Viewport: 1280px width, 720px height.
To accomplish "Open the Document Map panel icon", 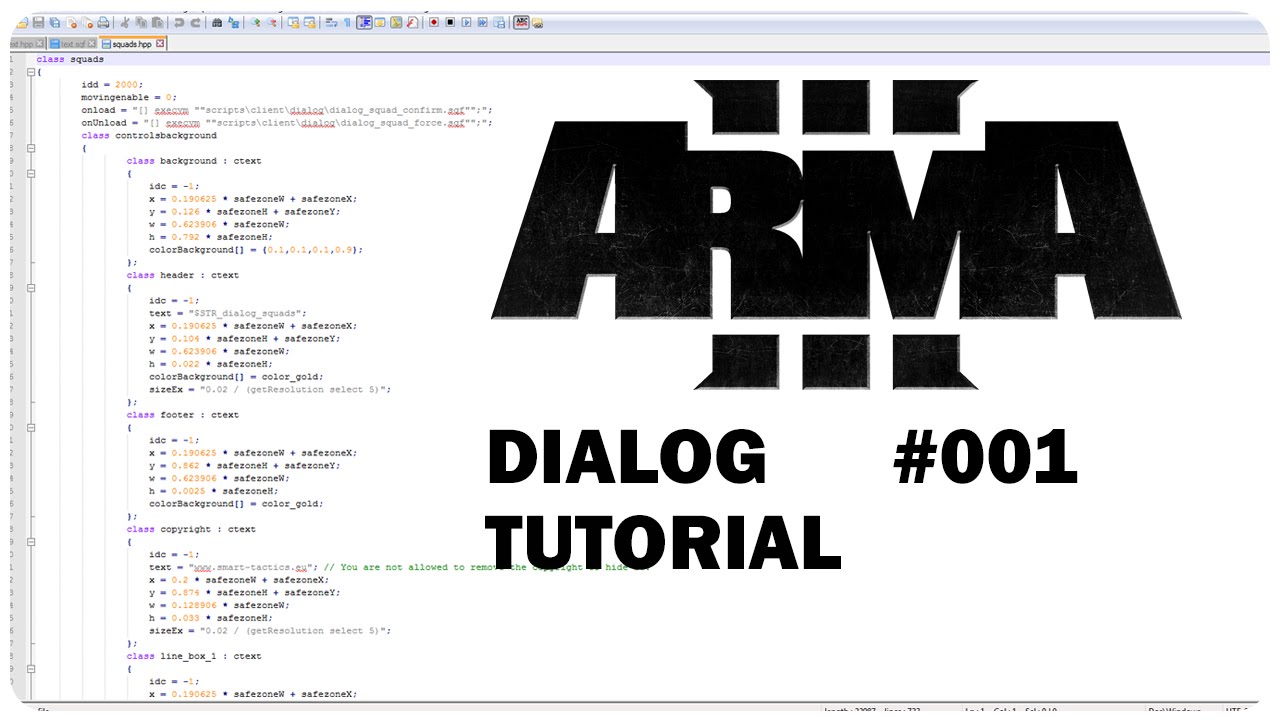I will pos(396,22).
